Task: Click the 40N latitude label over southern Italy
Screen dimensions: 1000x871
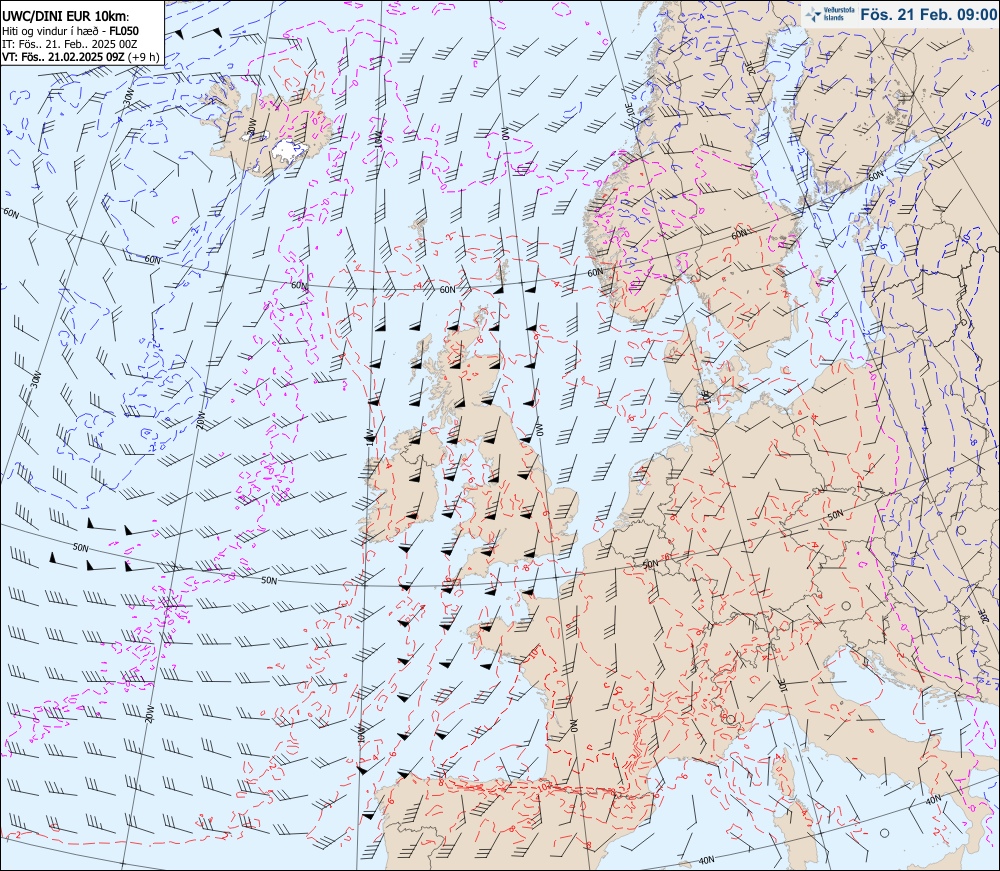Action: 933,799
